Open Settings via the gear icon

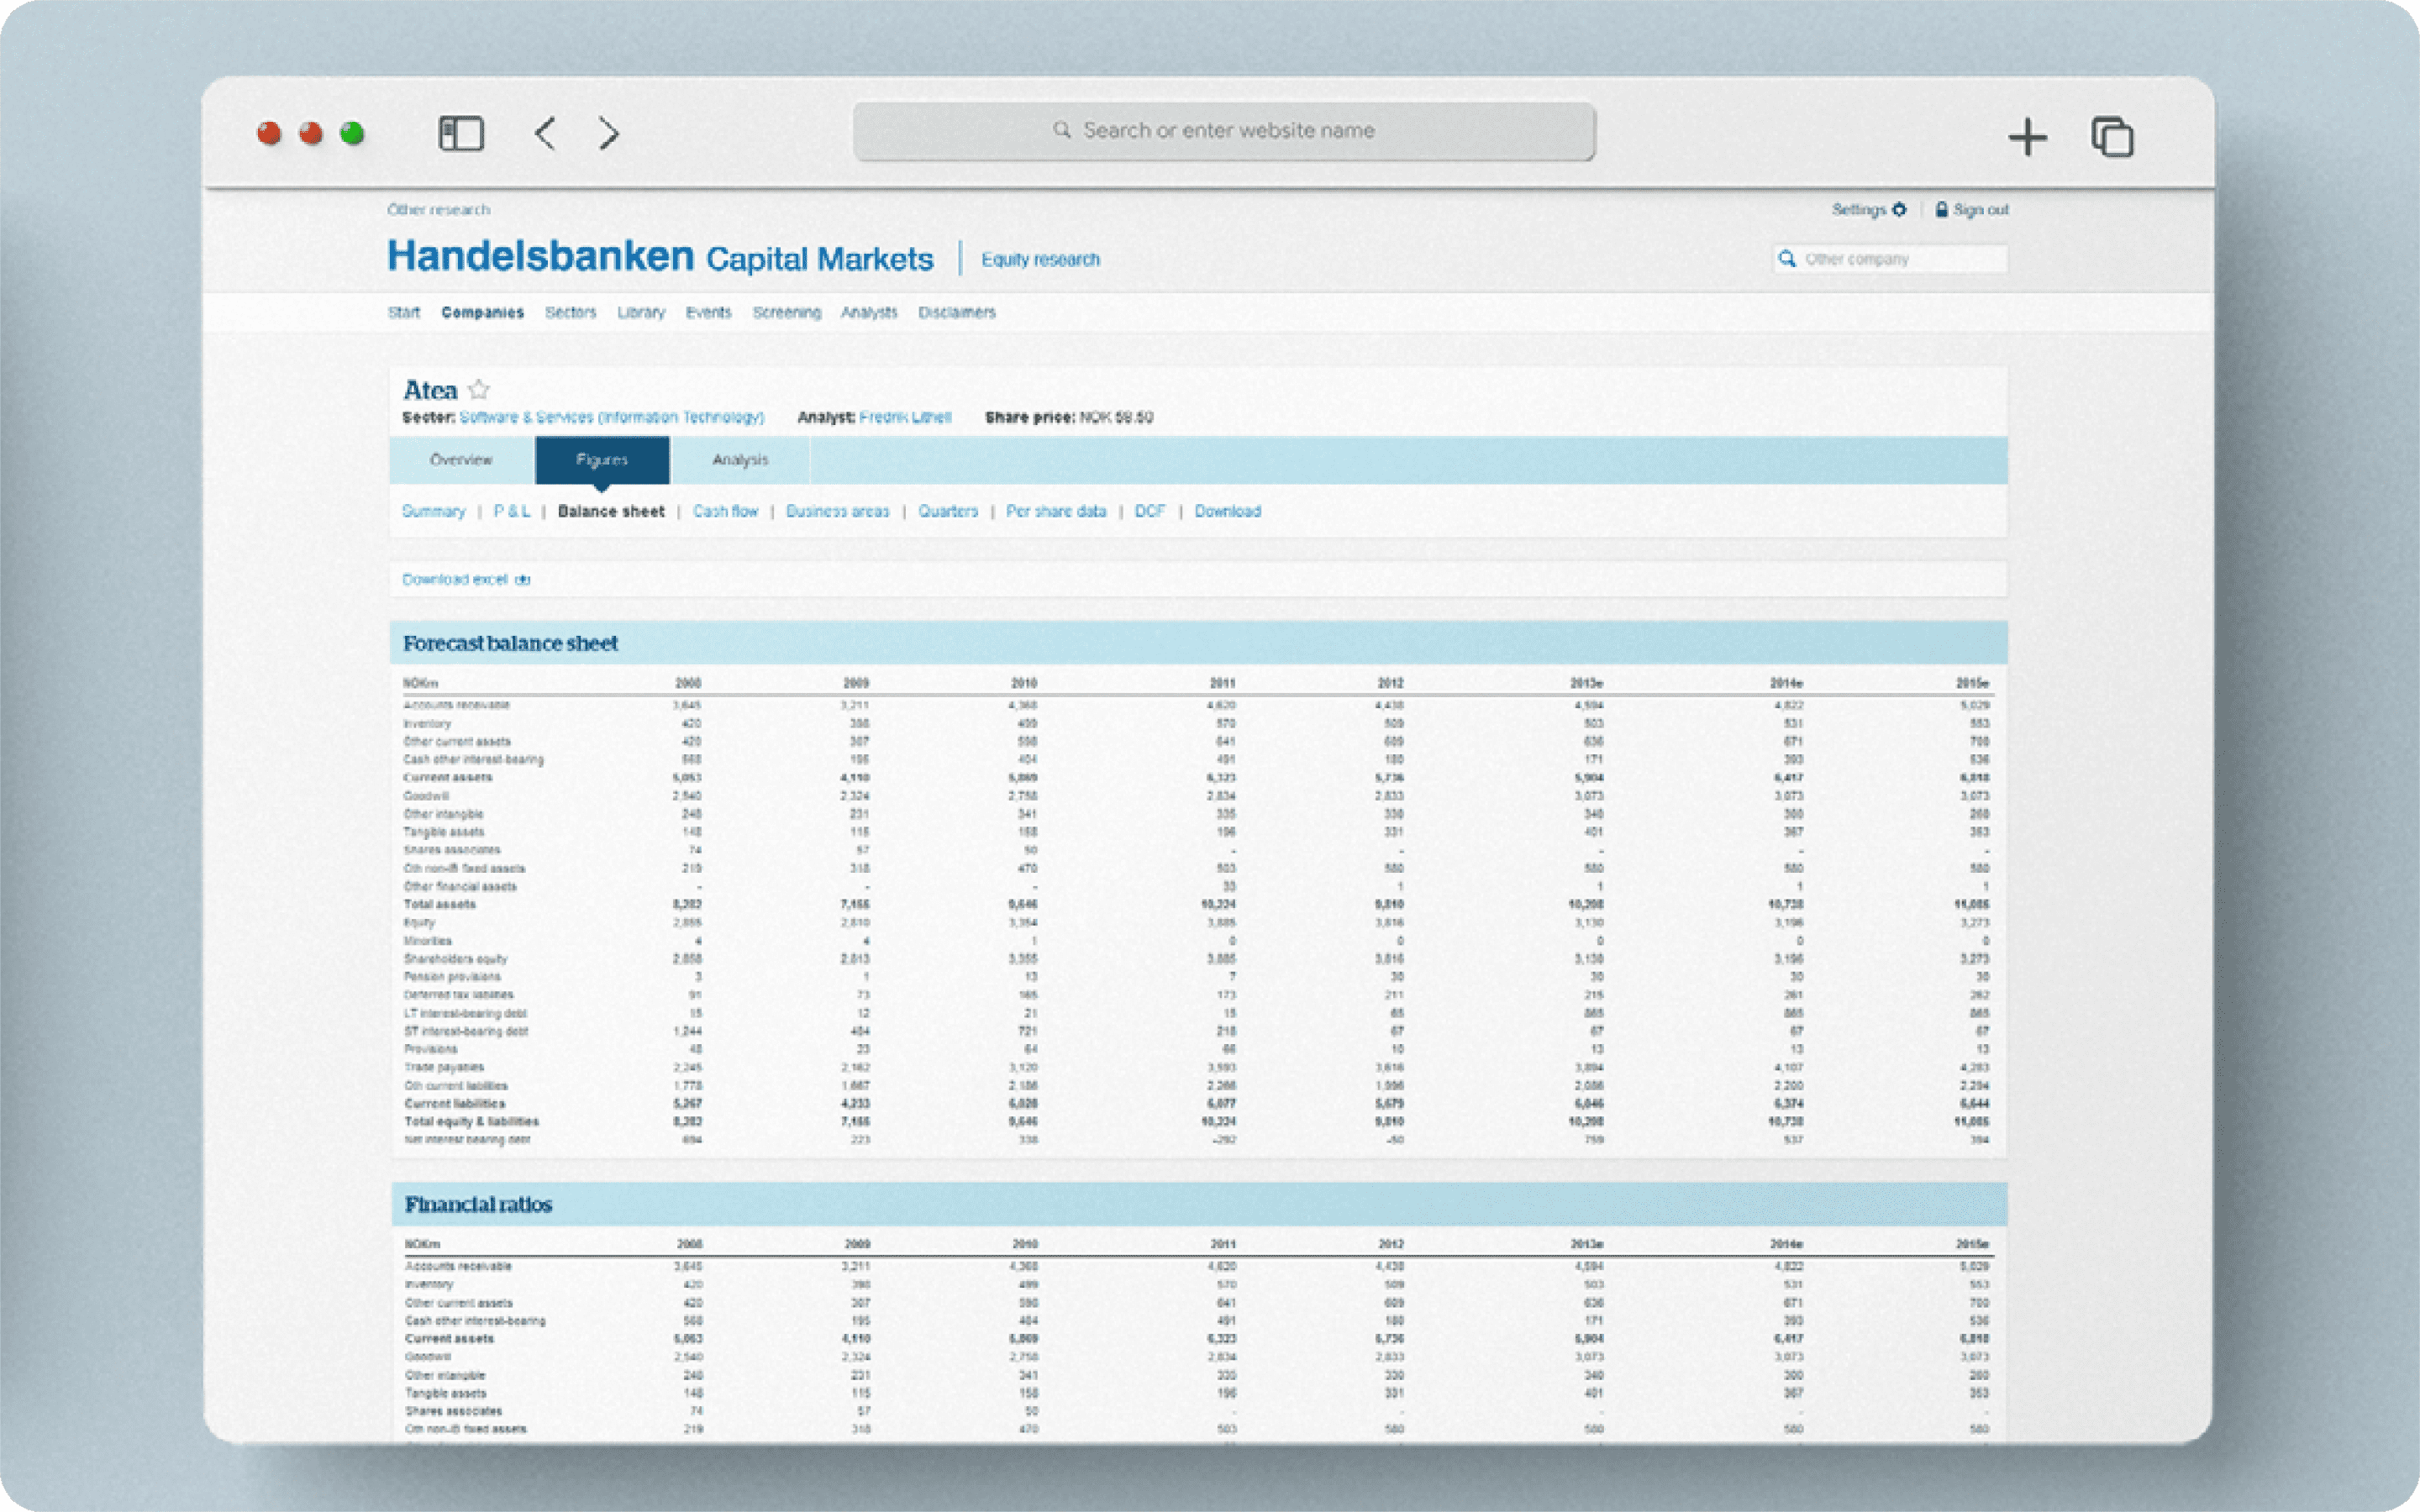pyautogui.click(x=1898, y=210)
